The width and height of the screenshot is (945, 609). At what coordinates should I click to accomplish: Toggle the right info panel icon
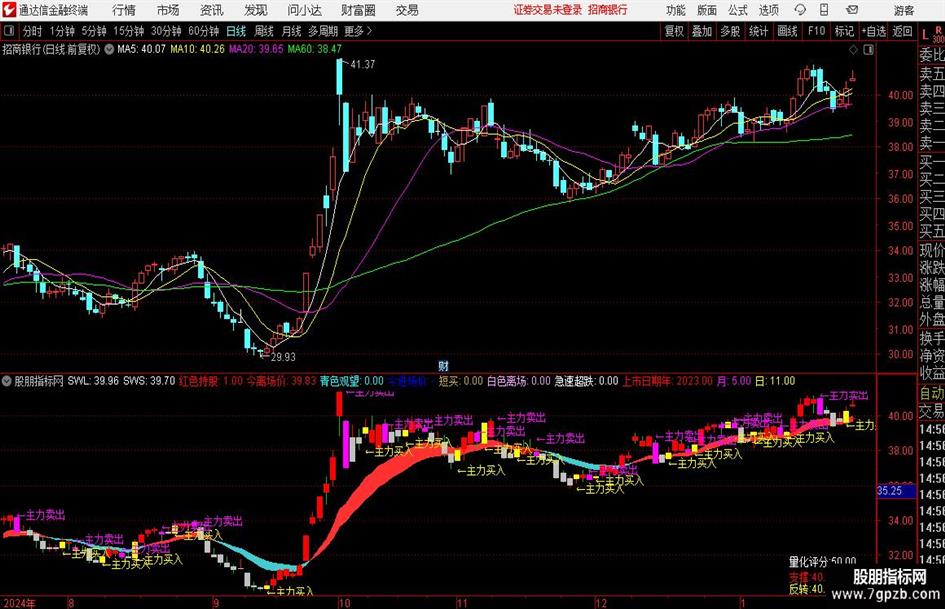tap(868, 50)
